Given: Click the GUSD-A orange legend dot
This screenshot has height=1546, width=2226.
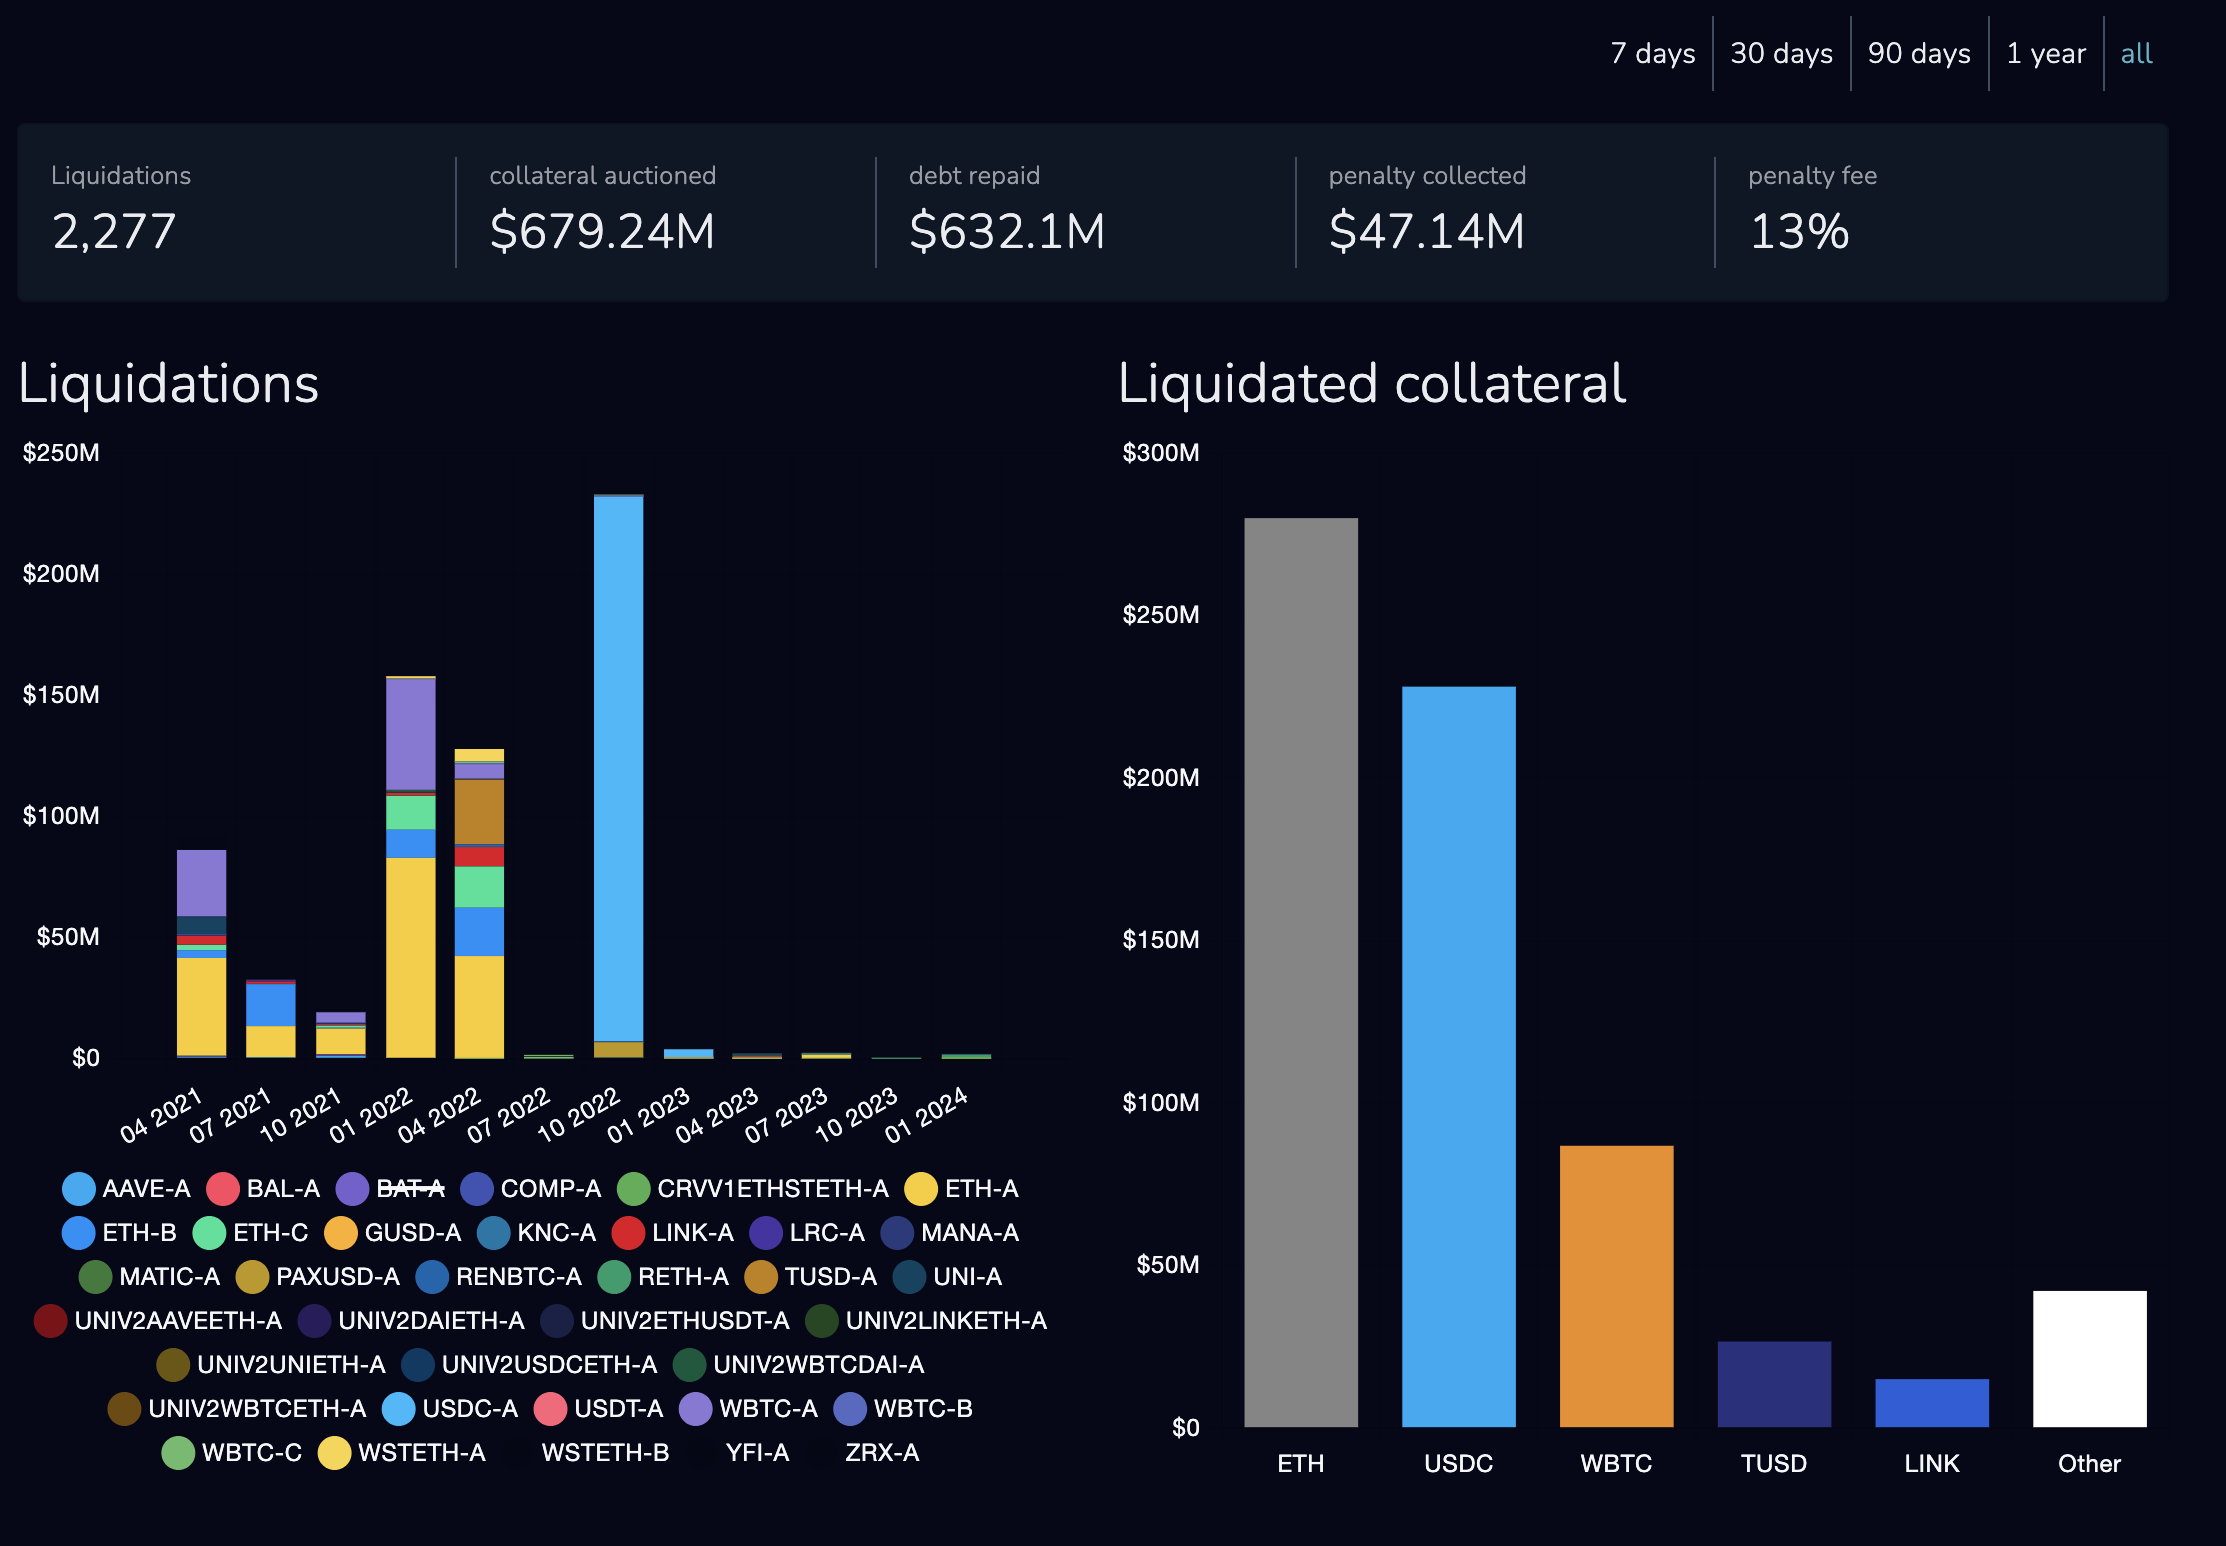Looking at the screenshot, I should coord(340,1233).
